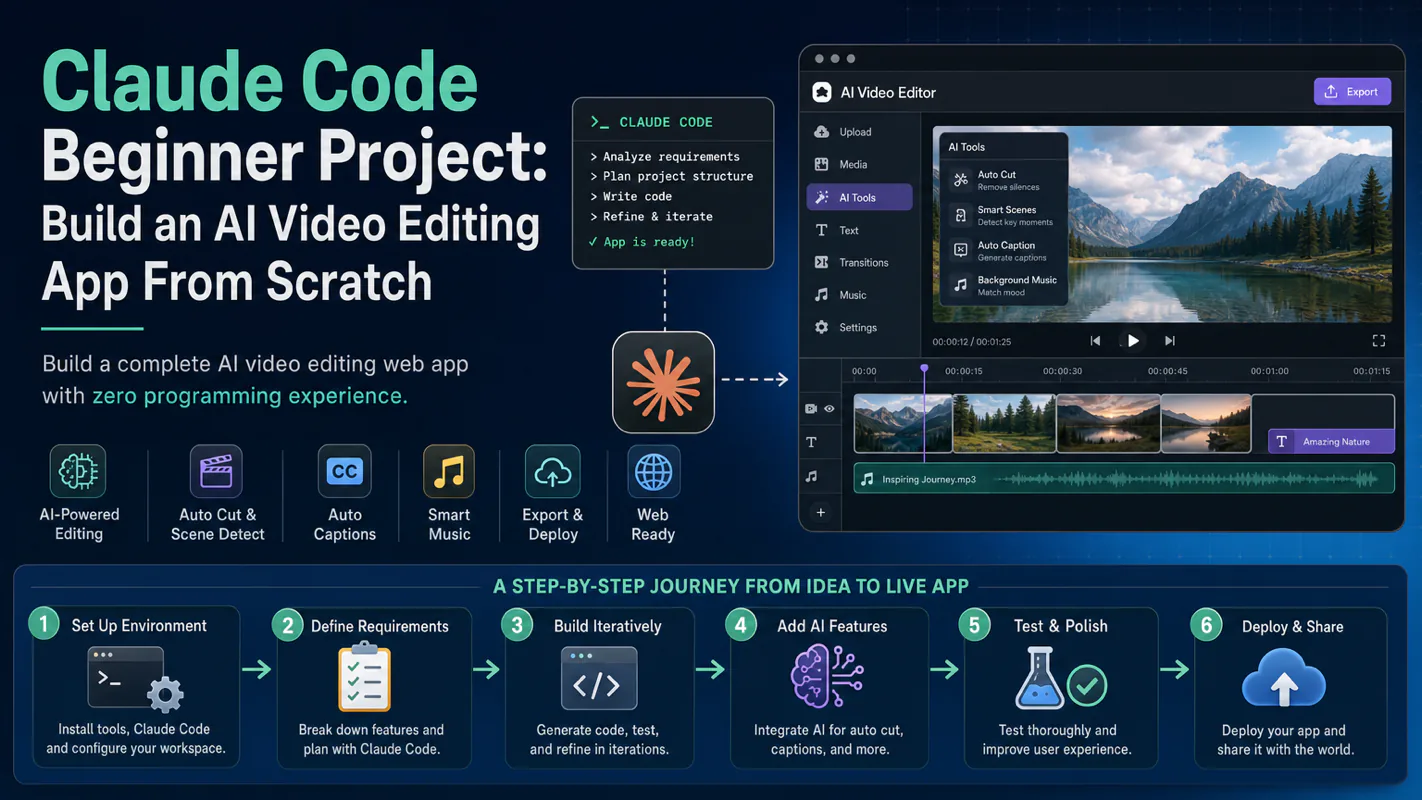Click the text track T icon

811,442
